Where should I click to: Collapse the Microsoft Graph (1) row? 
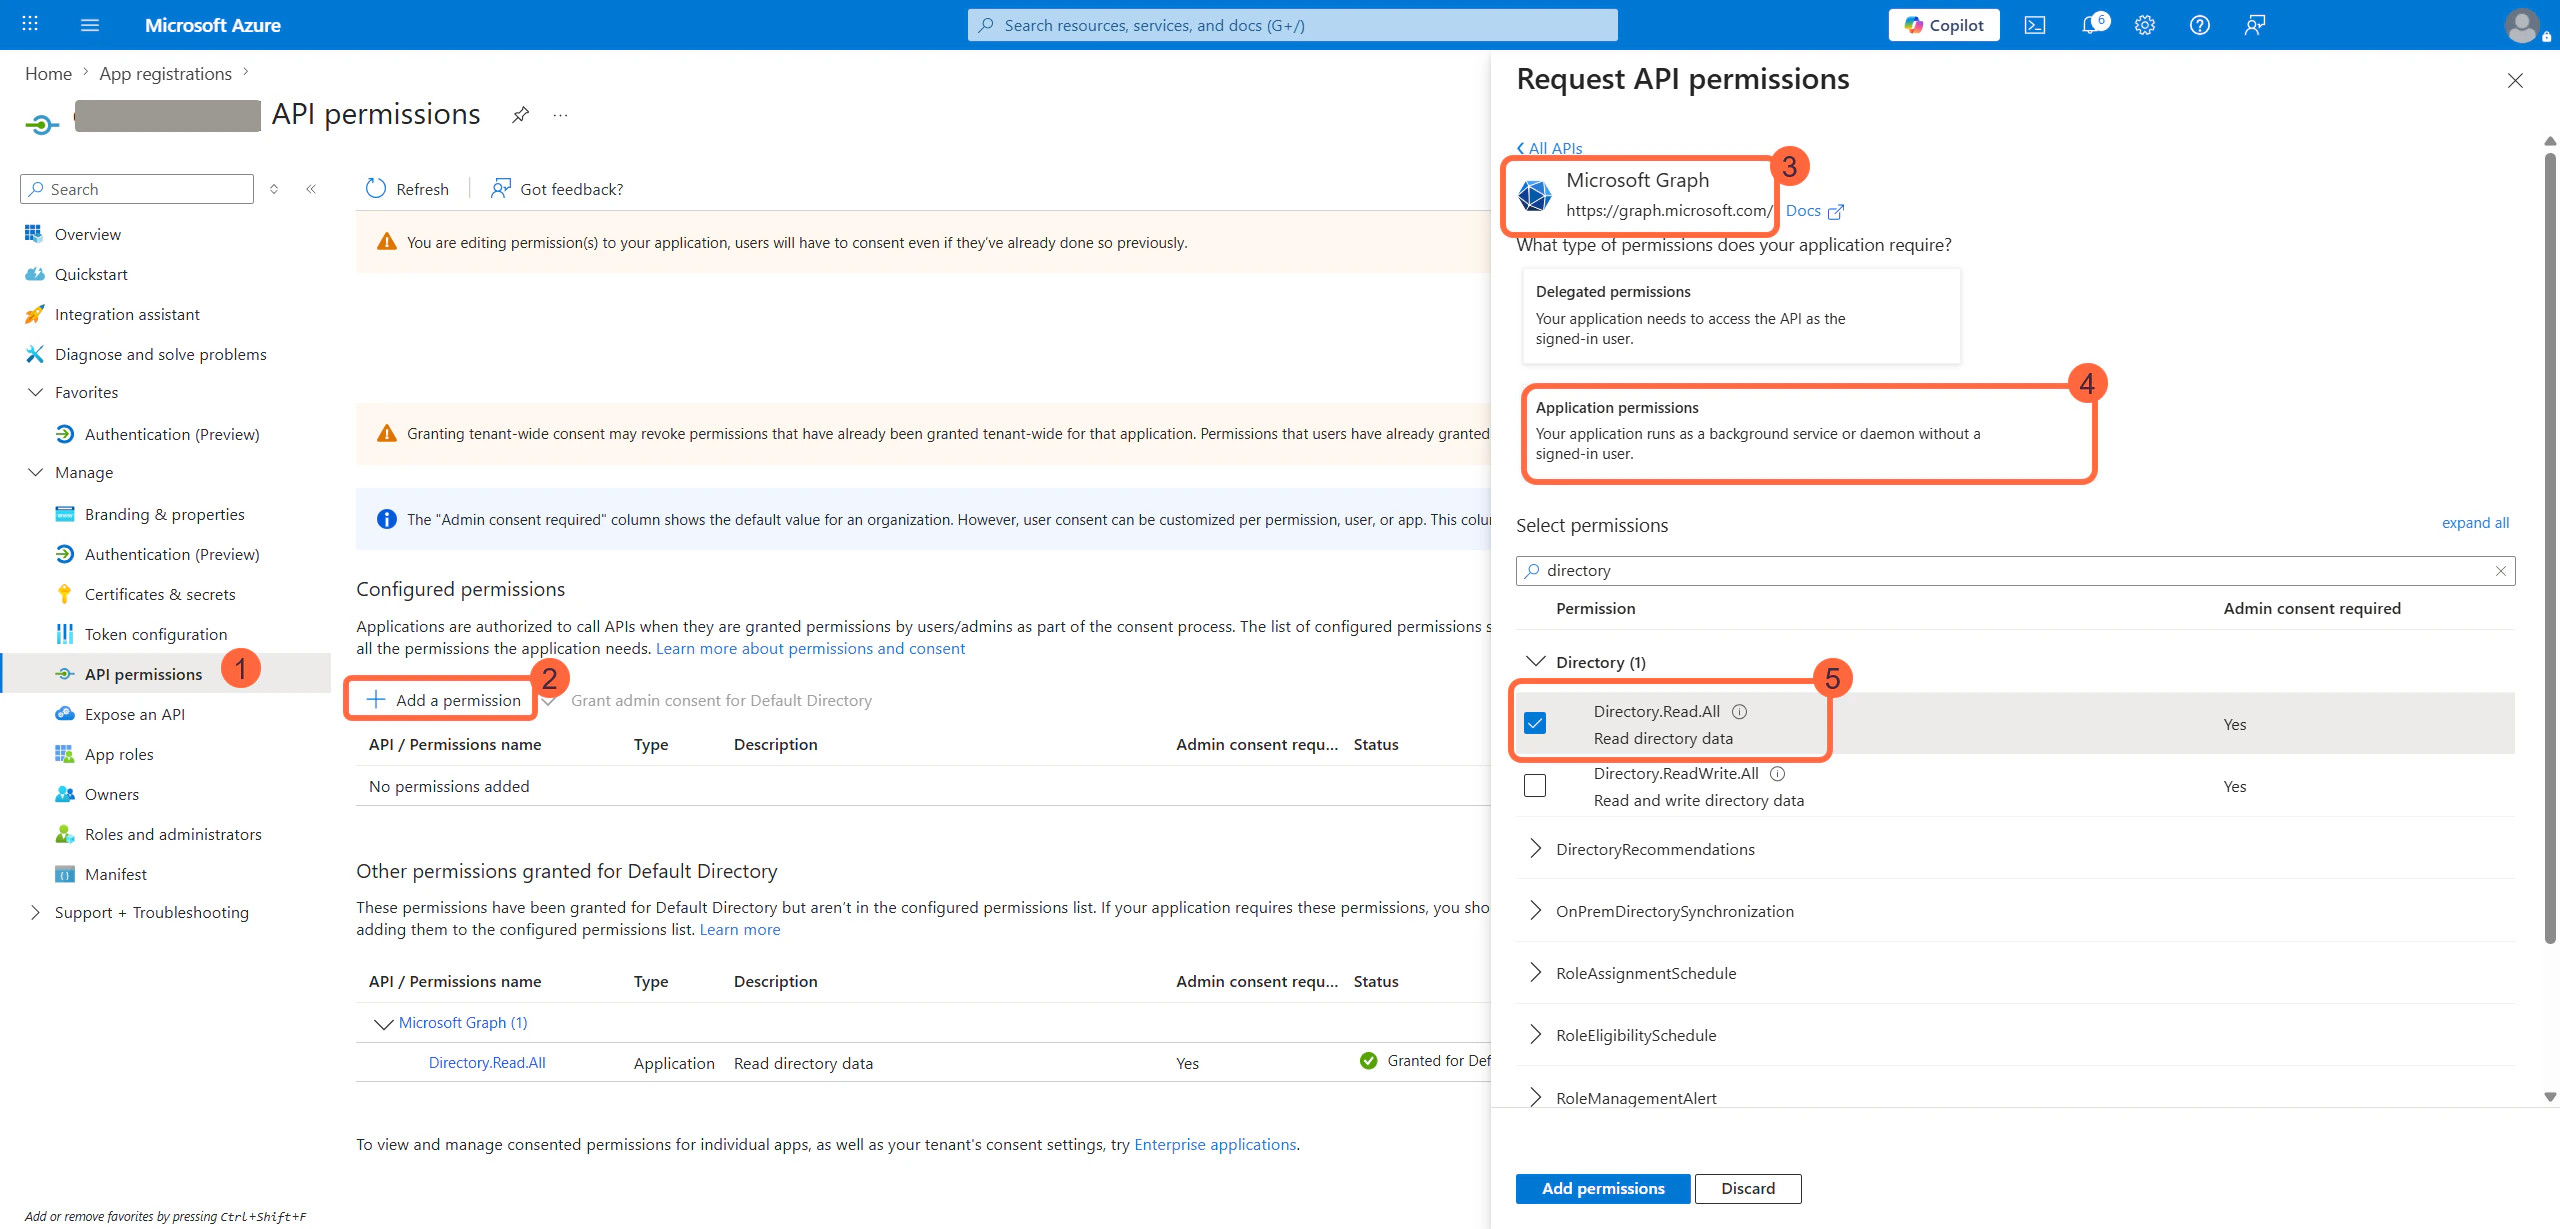click(383, 1023)
